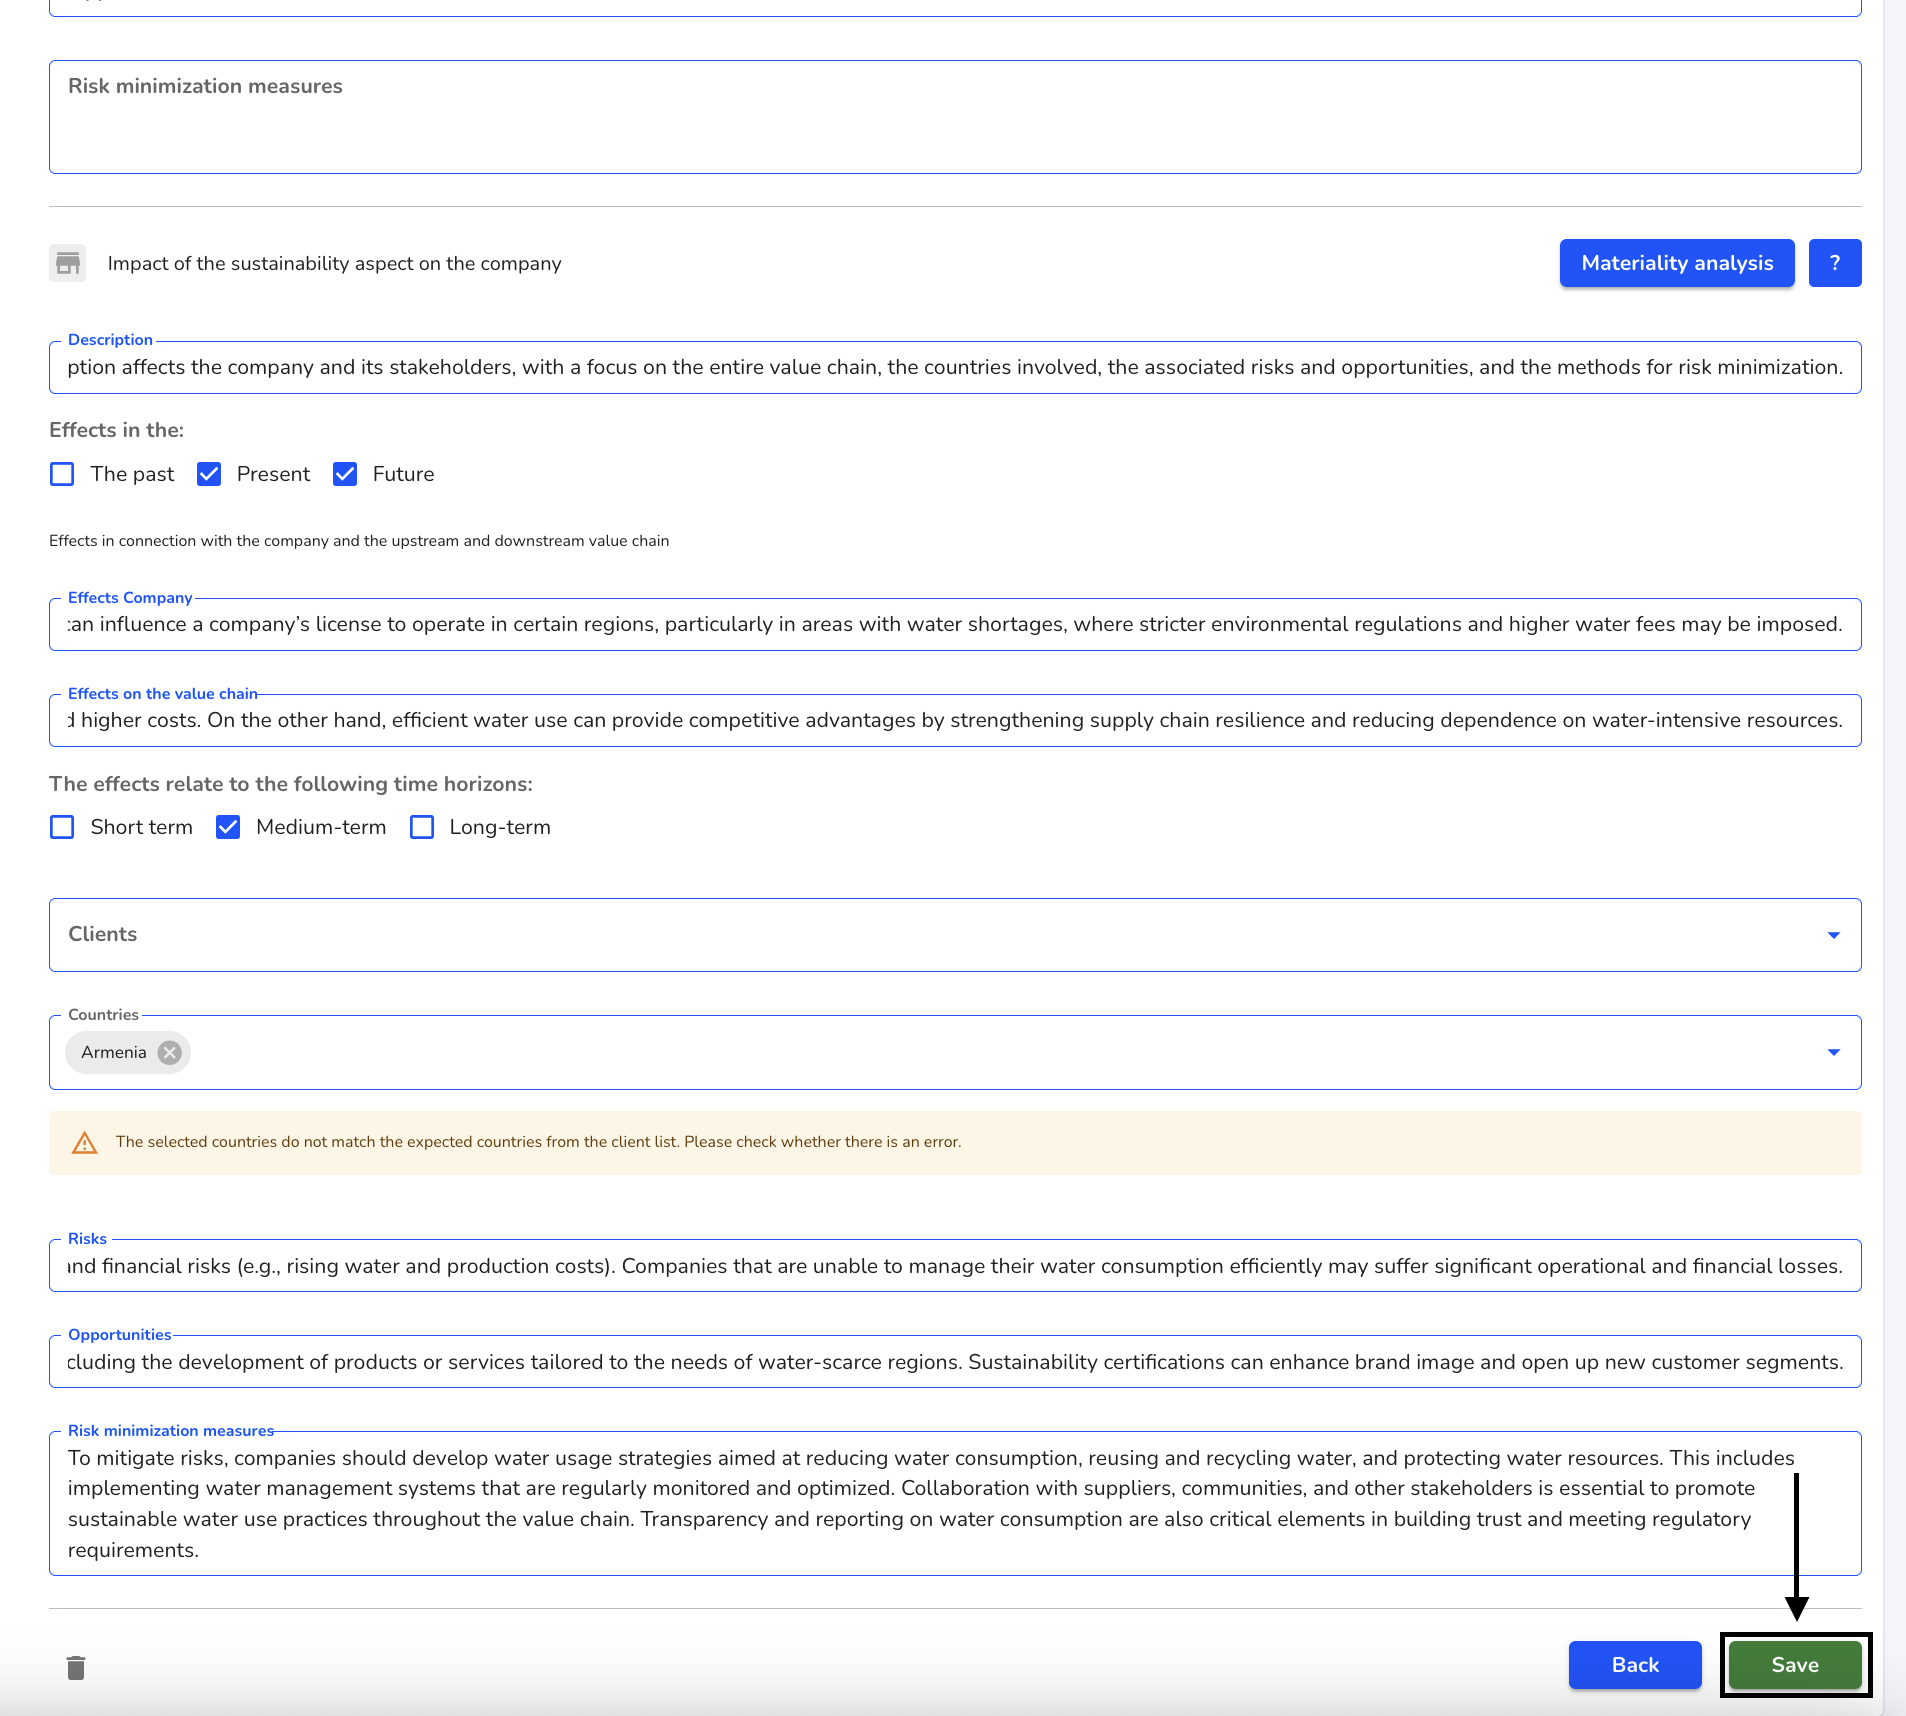Go Back using the blue button
Screen dimensions: 1906x1716
tap(1635, 1665)
